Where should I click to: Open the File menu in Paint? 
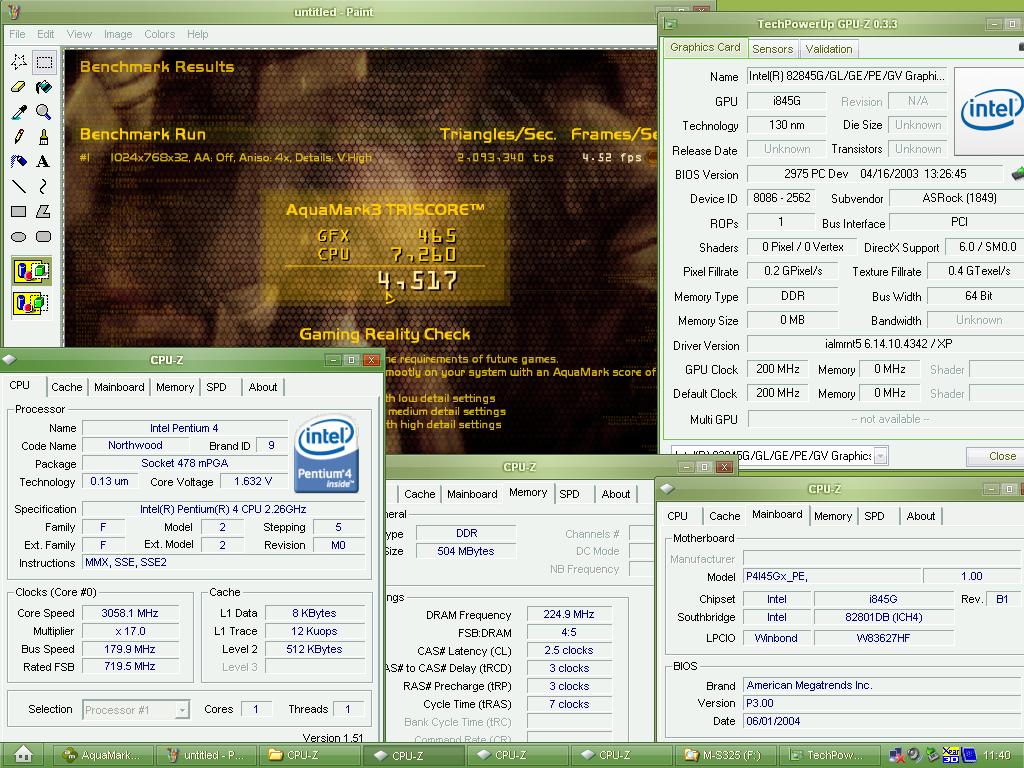[x=17, y=34]
